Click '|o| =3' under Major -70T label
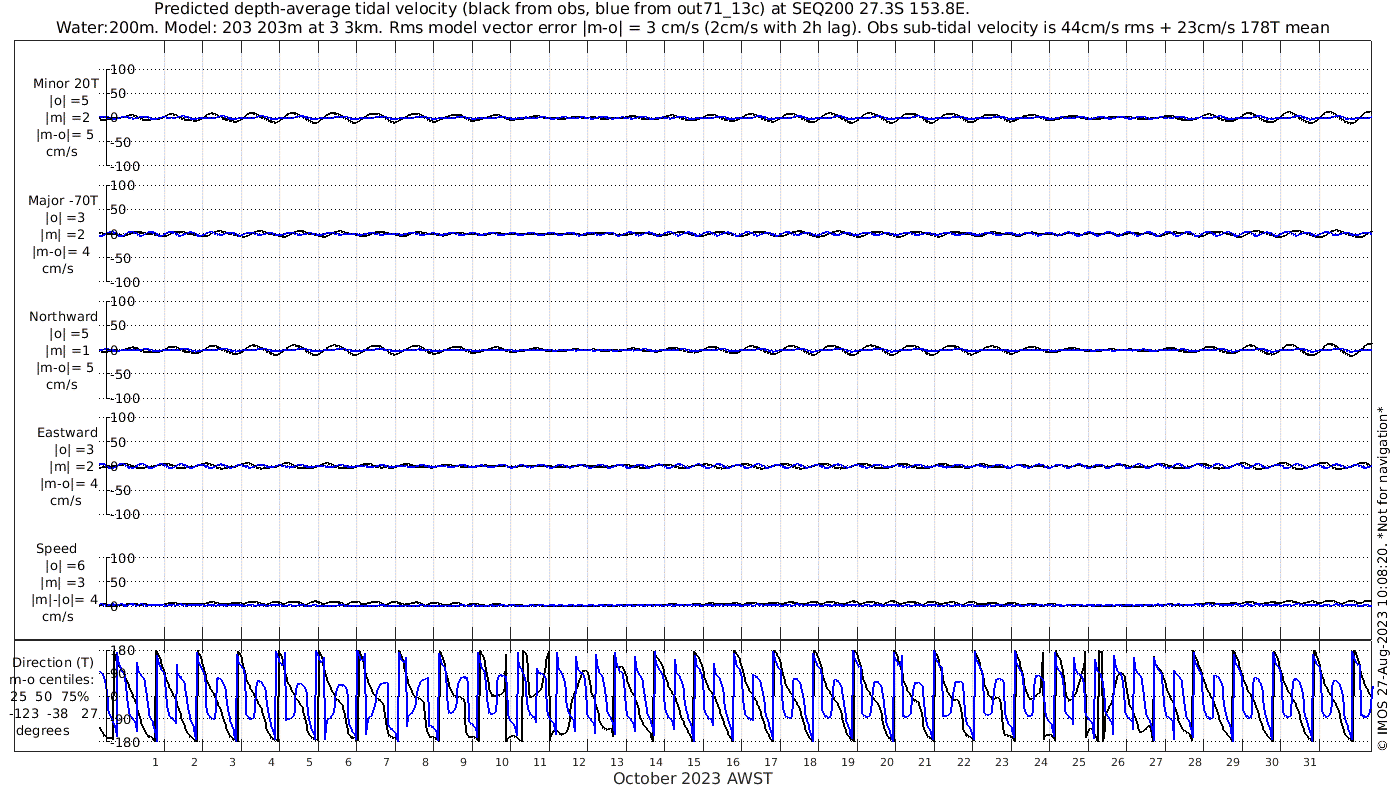The image size is (1400, 800). point(66,217)
